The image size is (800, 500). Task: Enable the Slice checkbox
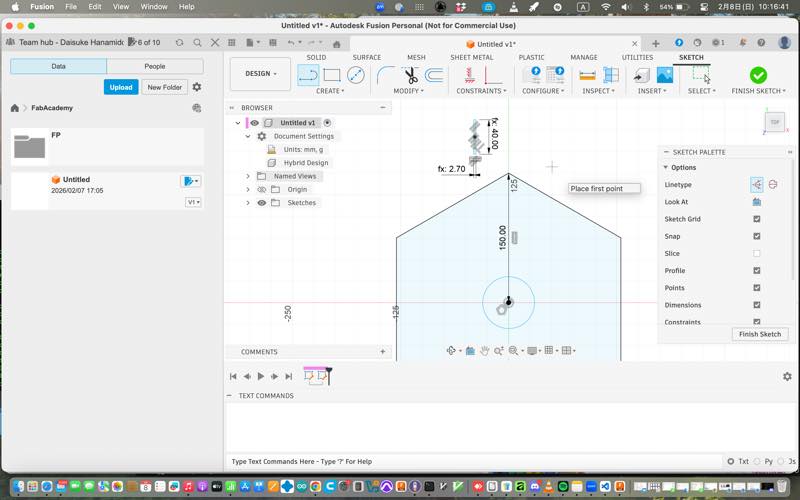tap(757, 254)
